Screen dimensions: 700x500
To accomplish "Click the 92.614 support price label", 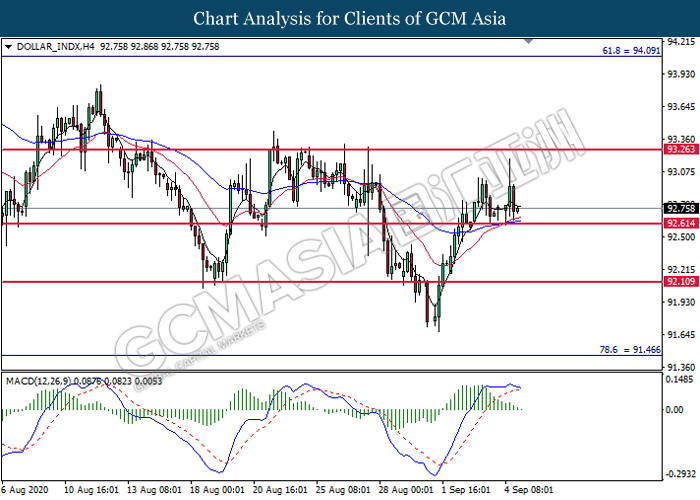I will tap(681, 223).
